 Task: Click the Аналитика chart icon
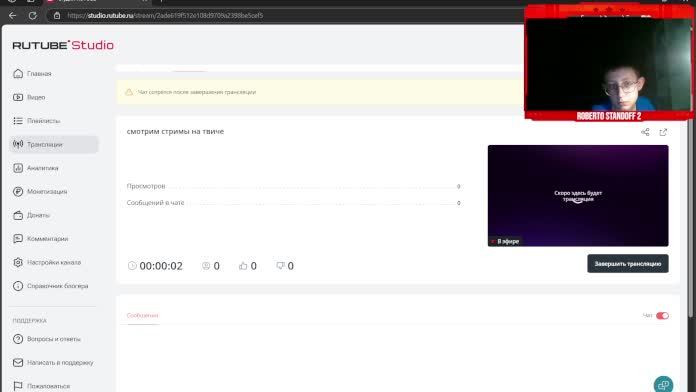[x=18, y=168]
